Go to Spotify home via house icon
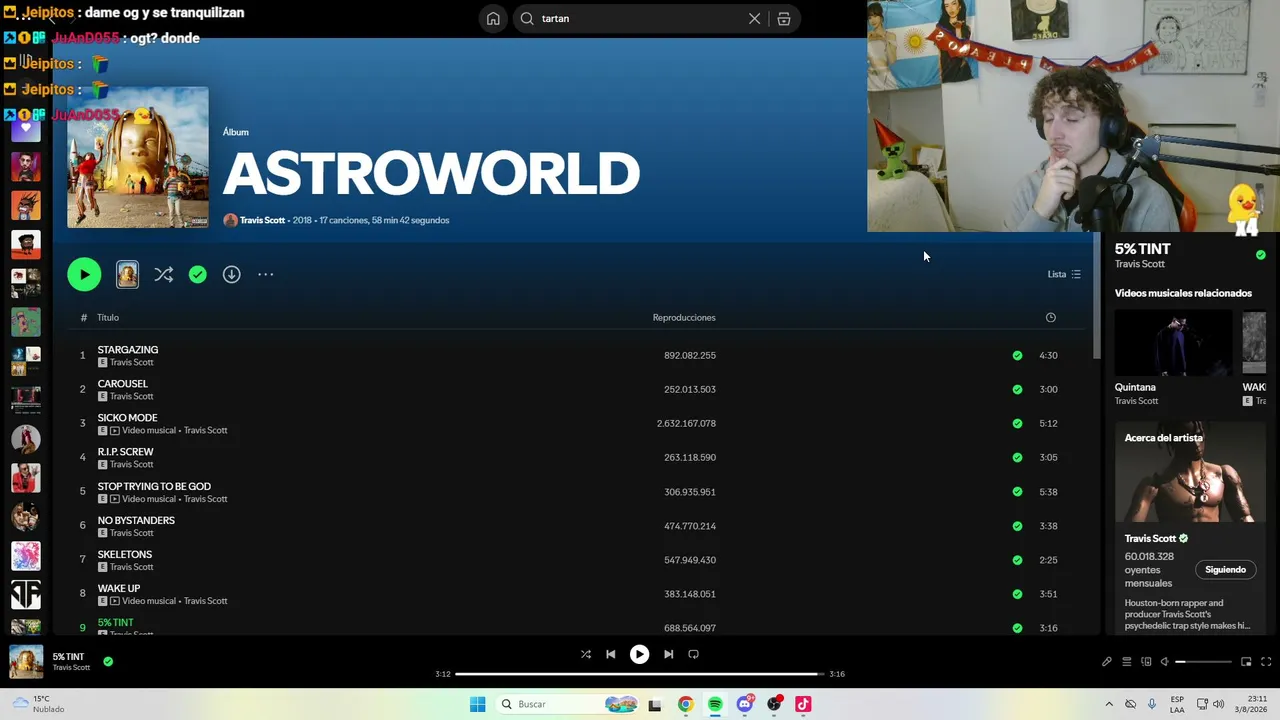 click(x=493, y=19)
